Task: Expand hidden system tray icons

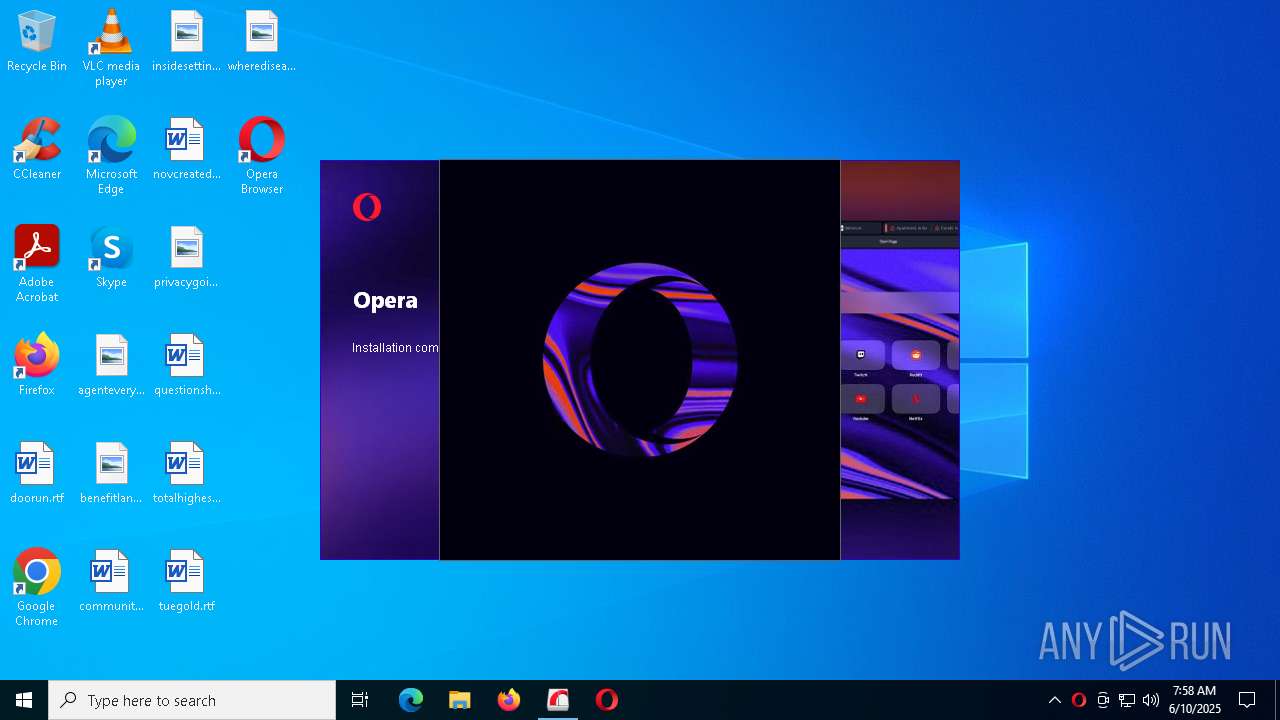Action: 1054,700
